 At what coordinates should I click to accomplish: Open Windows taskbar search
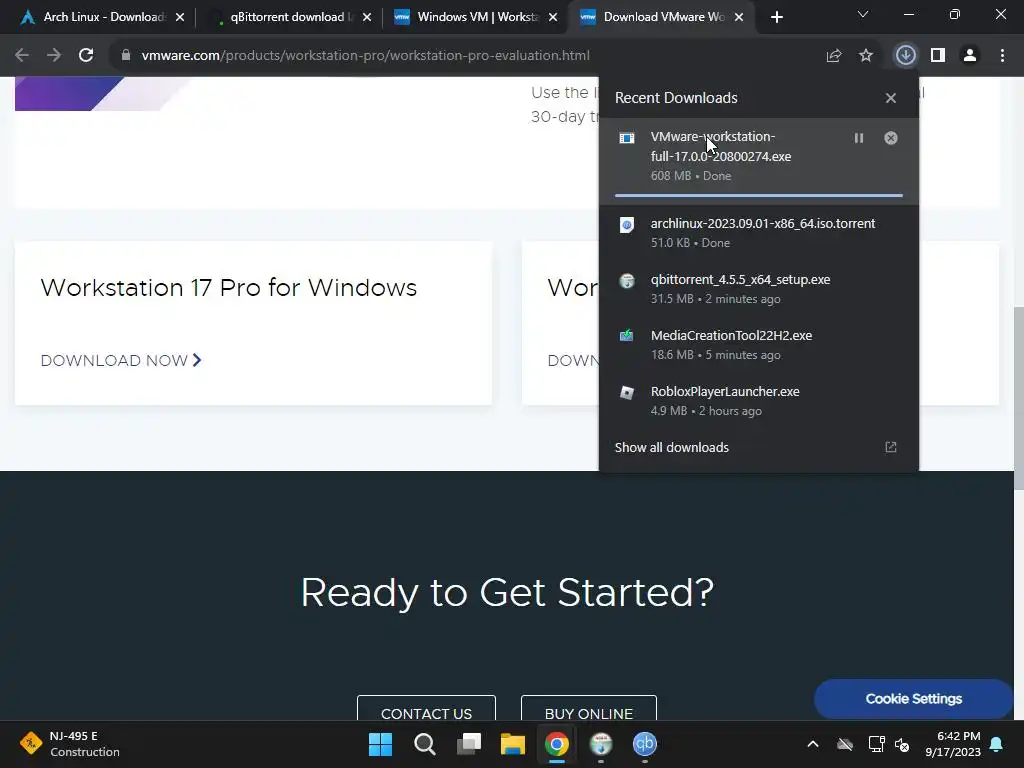pyautogui.click(x=424, y=744)
